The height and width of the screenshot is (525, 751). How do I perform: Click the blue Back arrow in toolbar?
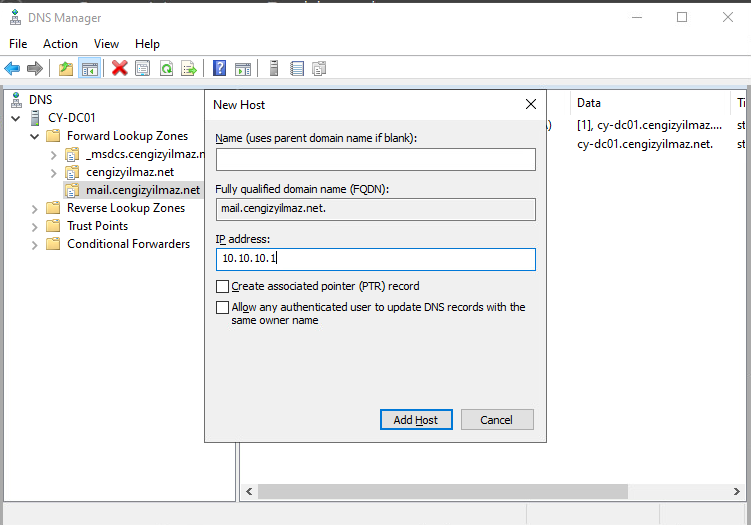[12, 69]
